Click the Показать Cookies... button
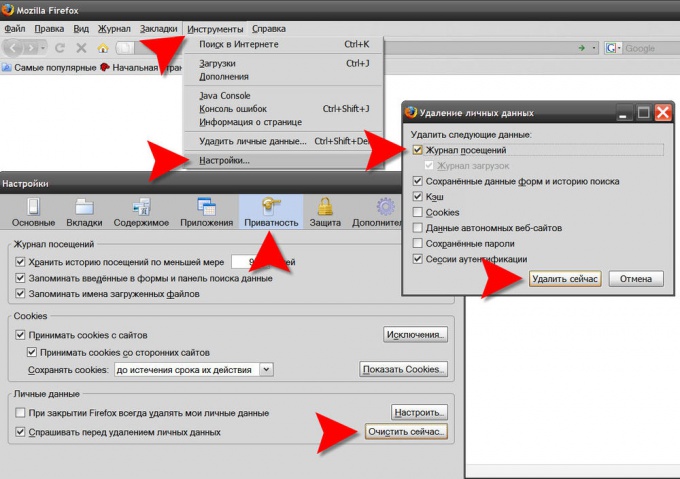 [402, 369]
